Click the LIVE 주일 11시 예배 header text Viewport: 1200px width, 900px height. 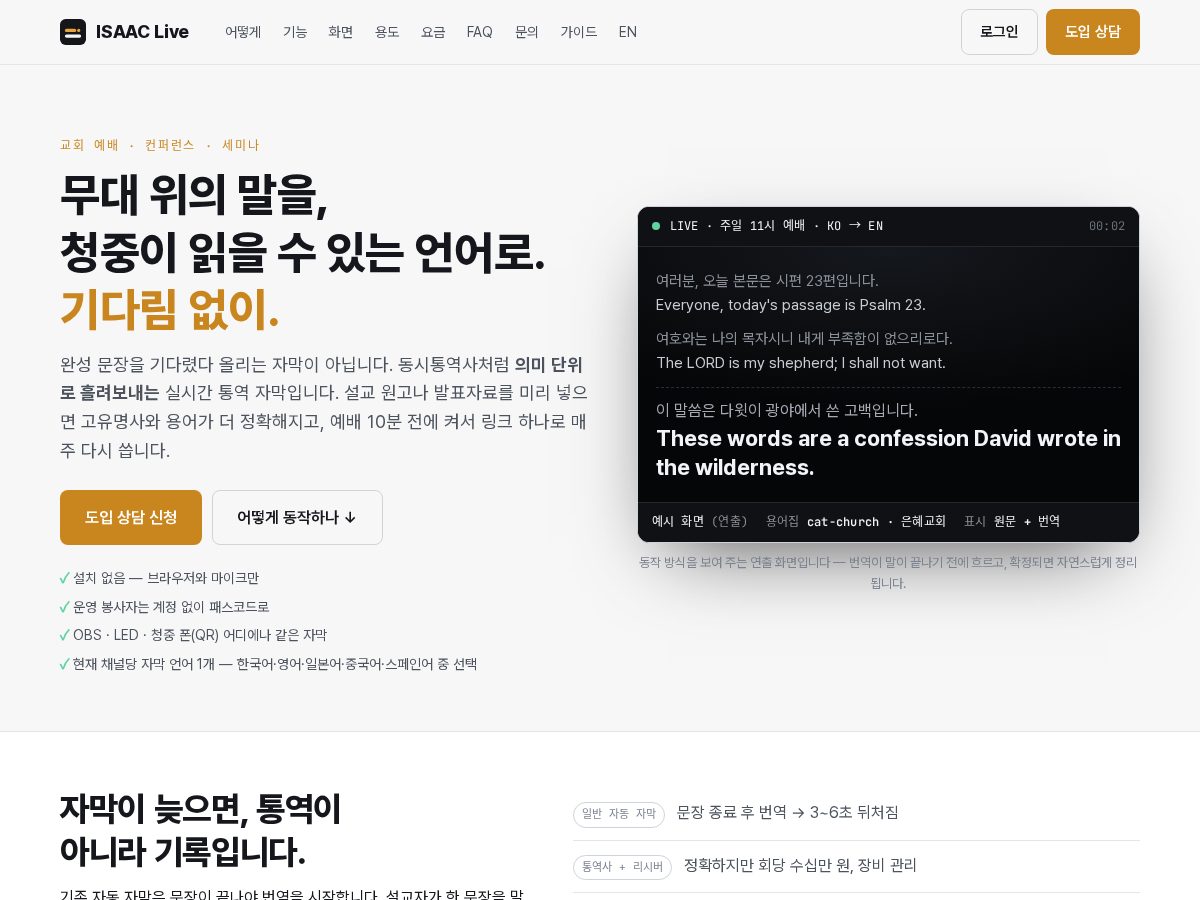pyautogui.click(x=776, y=226)
